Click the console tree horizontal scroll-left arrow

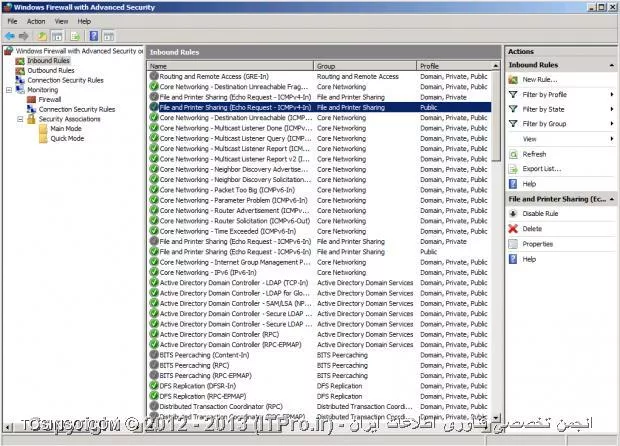(7, 427)
